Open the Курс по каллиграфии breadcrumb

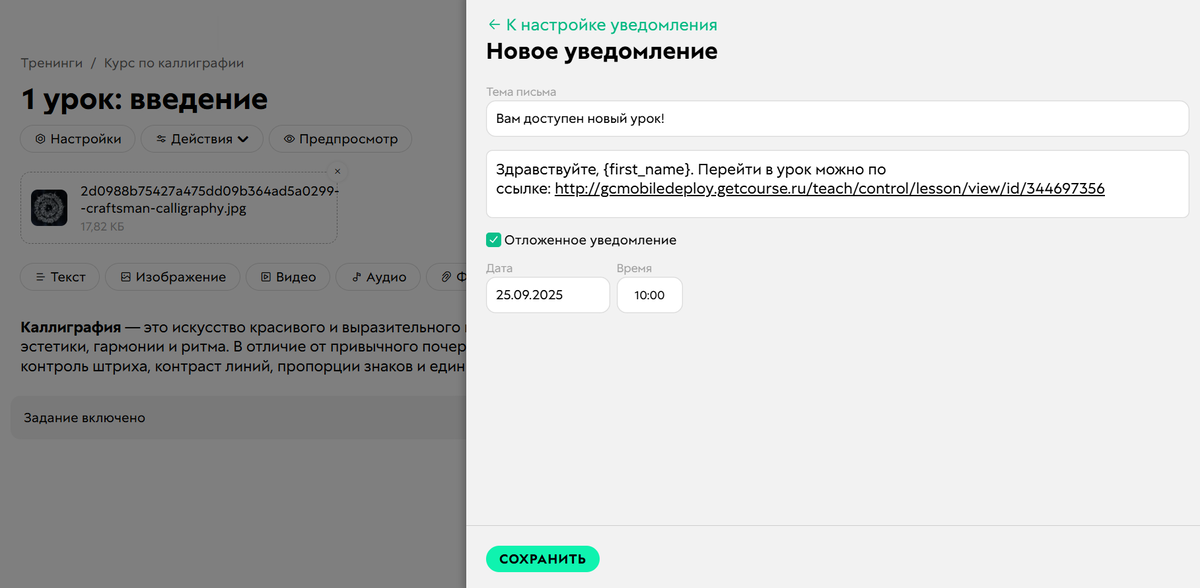tap(170, 62)
